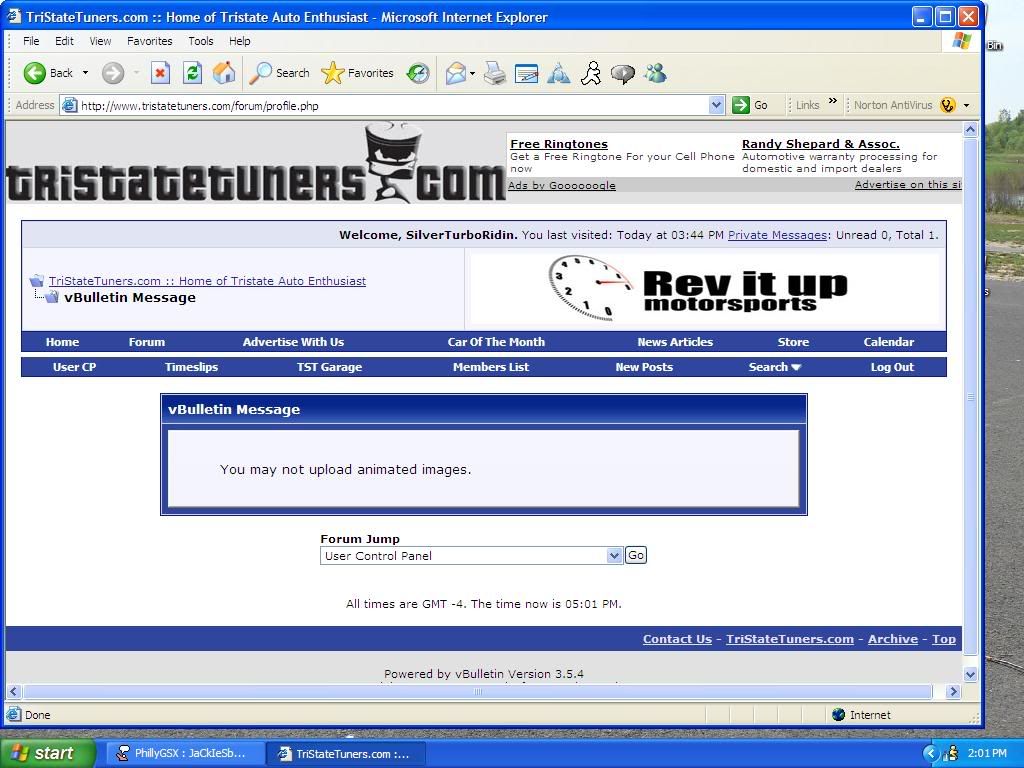Click the Print icon
1024x768 pixels.
pyautogui.click(x=495, y=73)
